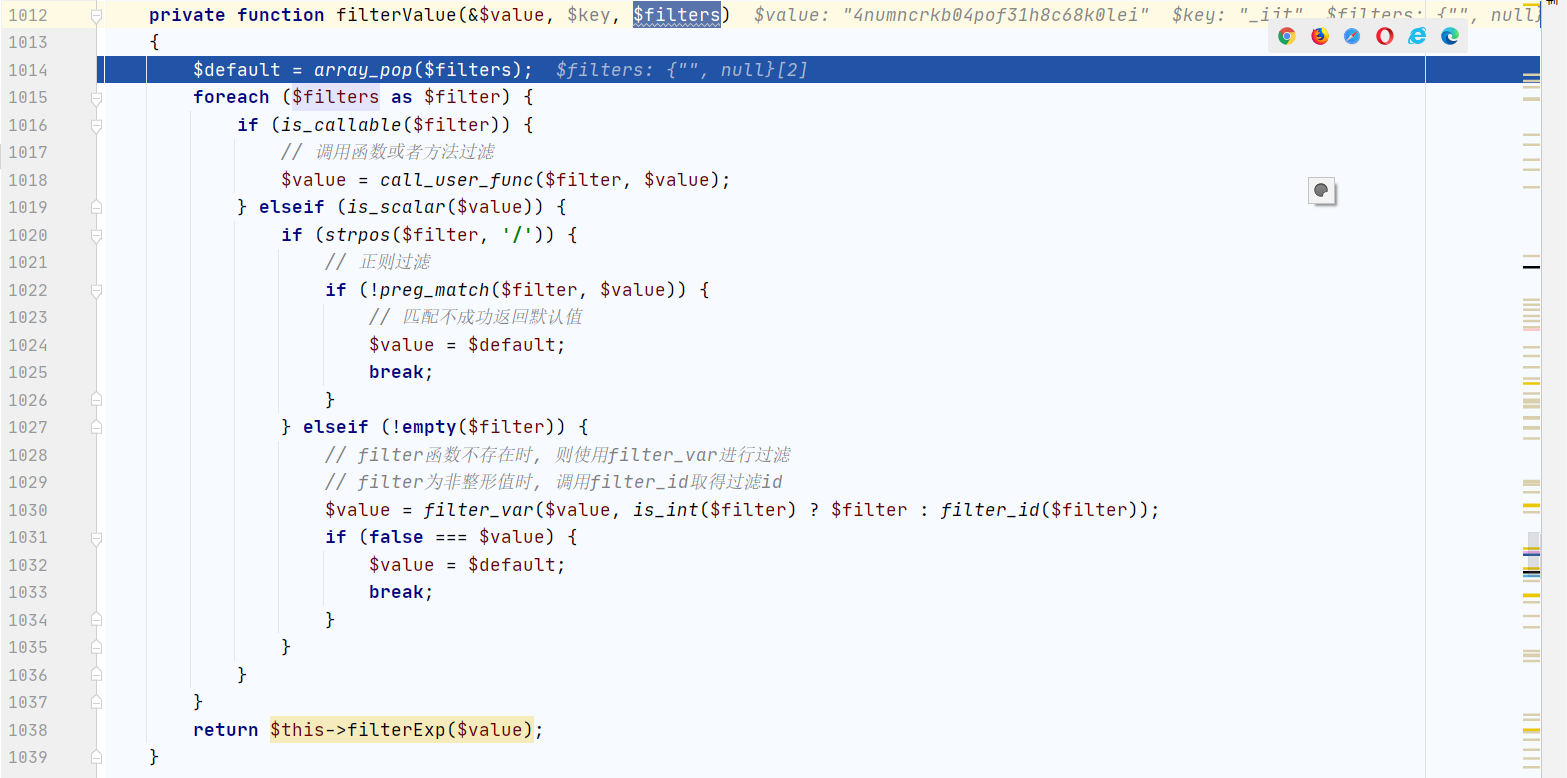Collapse filterValue function fold at line 1012
This screenshot has width=1567, height=778.
click(x=97, y=15)
